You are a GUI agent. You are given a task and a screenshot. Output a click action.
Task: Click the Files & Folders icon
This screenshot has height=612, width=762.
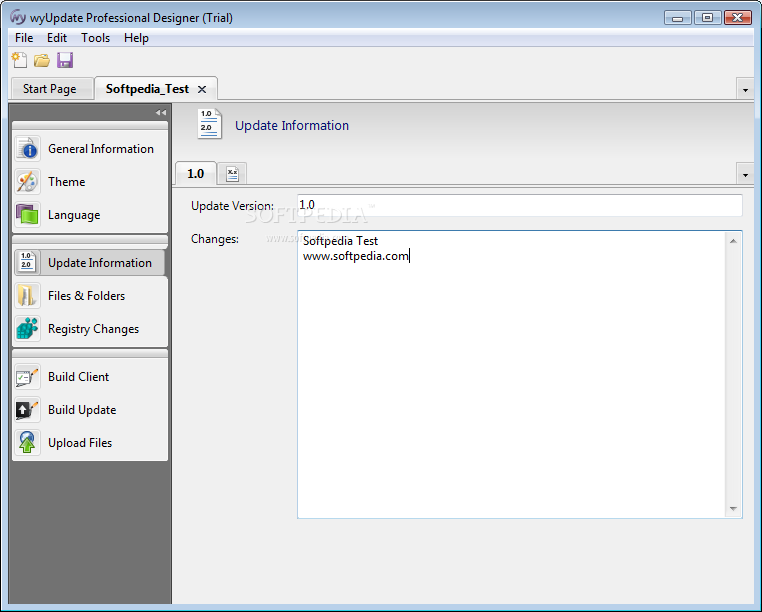(27, 296)
